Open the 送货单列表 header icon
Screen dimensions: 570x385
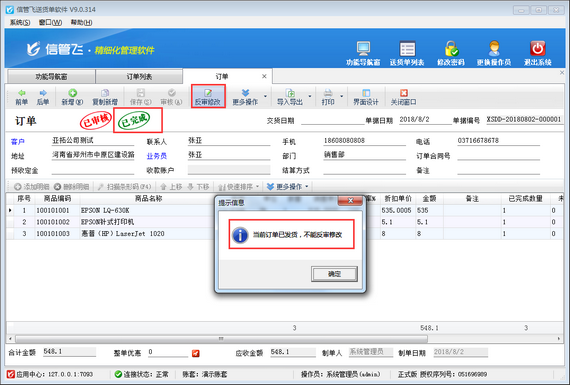coord(407,49)
